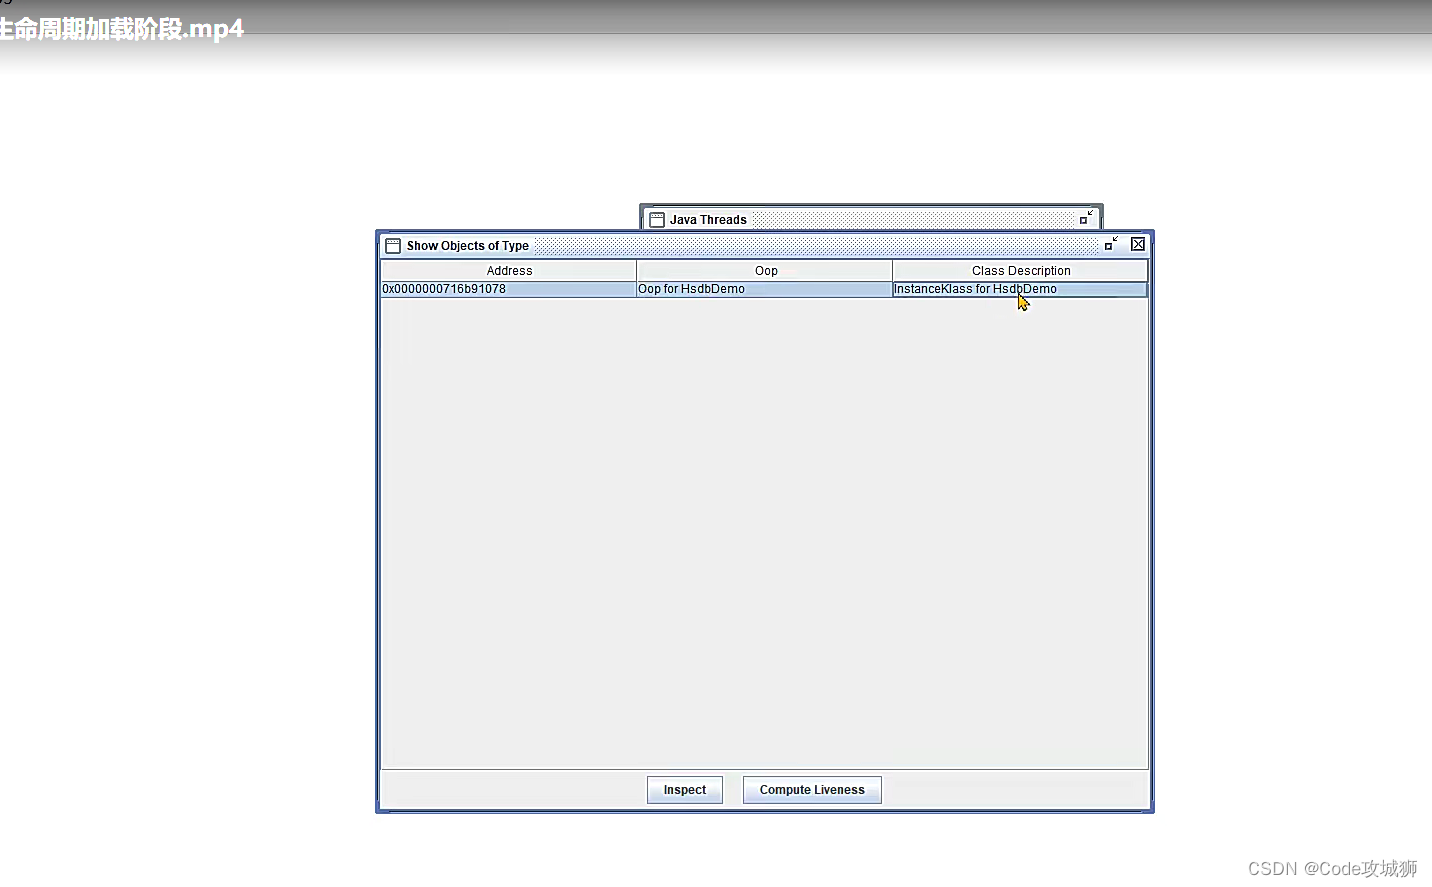1432x887 pixels.
Task: Maximize the Show Objects of Type window
Action: 1111,244
